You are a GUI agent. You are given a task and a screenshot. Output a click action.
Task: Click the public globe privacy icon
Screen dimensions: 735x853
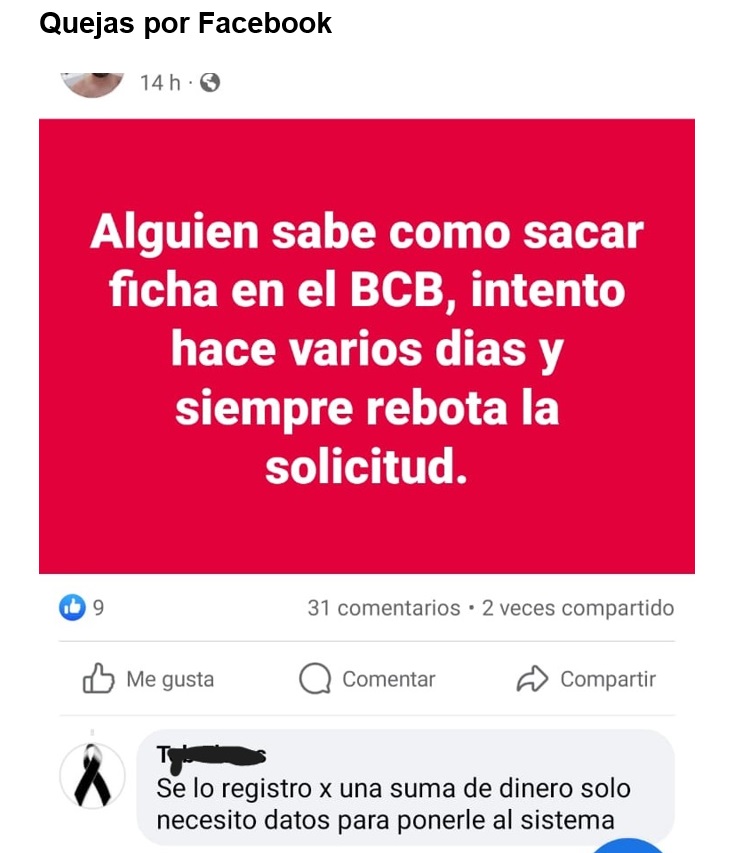[210, 83]
